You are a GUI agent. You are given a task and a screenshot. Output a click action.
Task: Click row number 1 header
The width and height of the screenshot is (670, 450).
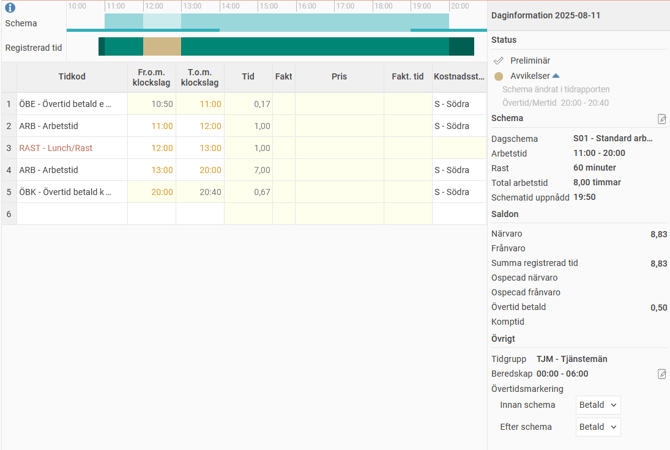pyautogui.click(x=9, y=104)
